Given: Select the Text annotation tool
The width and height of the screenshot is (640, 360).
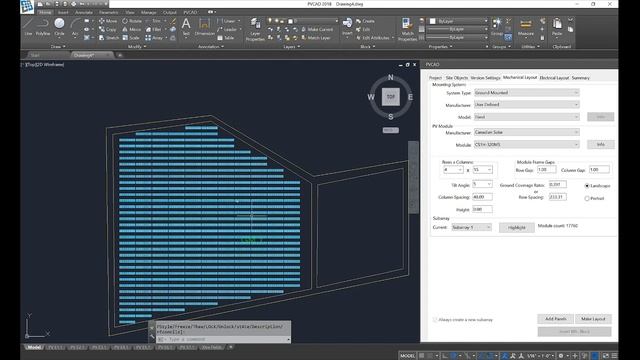Looking at the screenshot, I should pos(186,27).
